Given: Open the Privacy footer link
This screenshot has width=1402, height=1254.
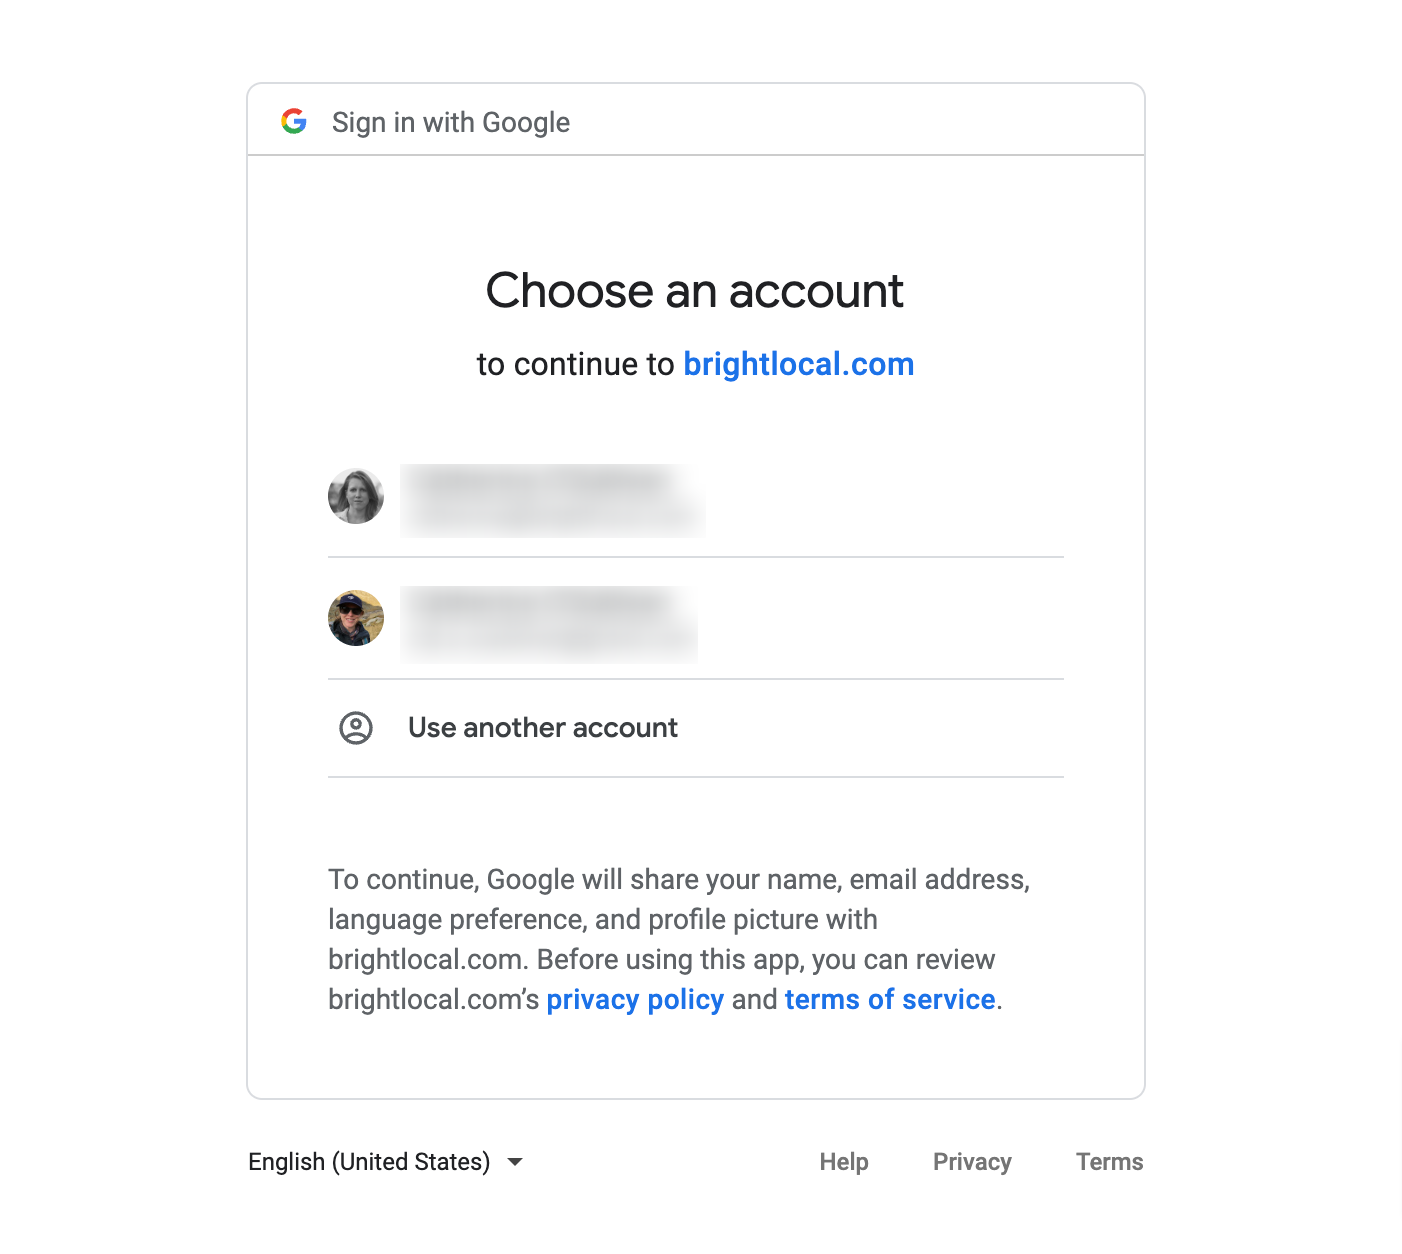Looking at the screenshot, I should point(972,1162).
